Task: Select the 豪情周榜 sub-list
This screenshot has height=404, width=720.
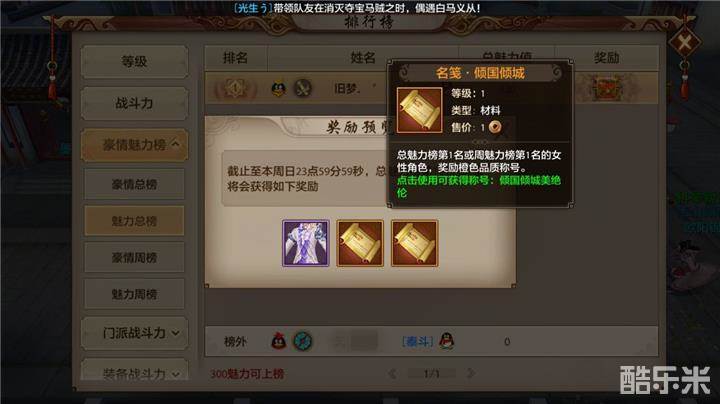Action: point(135,258)
